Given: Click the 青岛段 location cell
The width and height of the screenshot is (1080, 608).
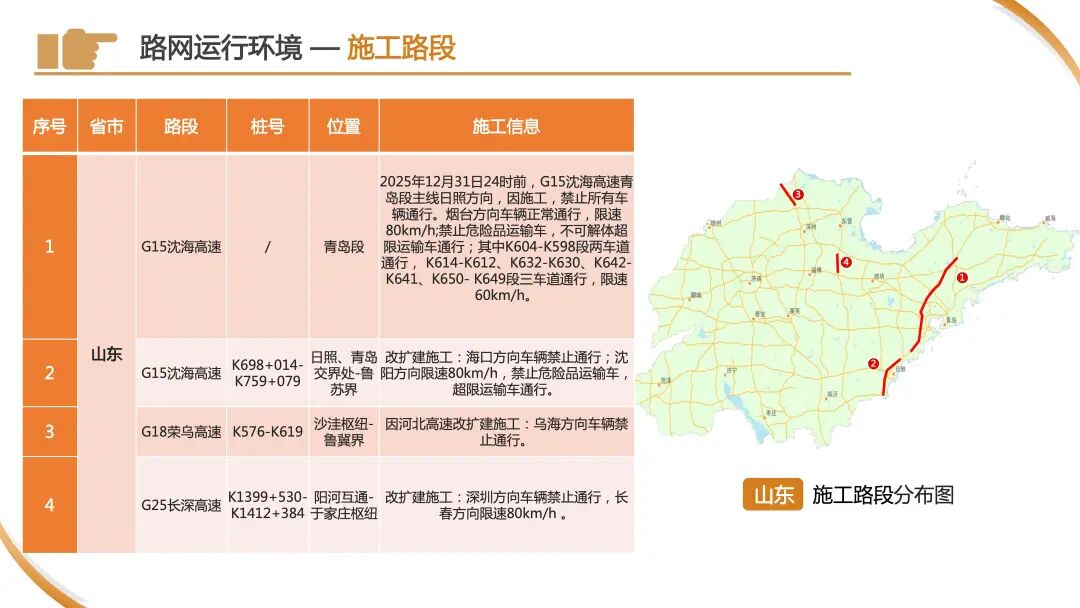Looking at the screenshot, I should tap(344, 247).
